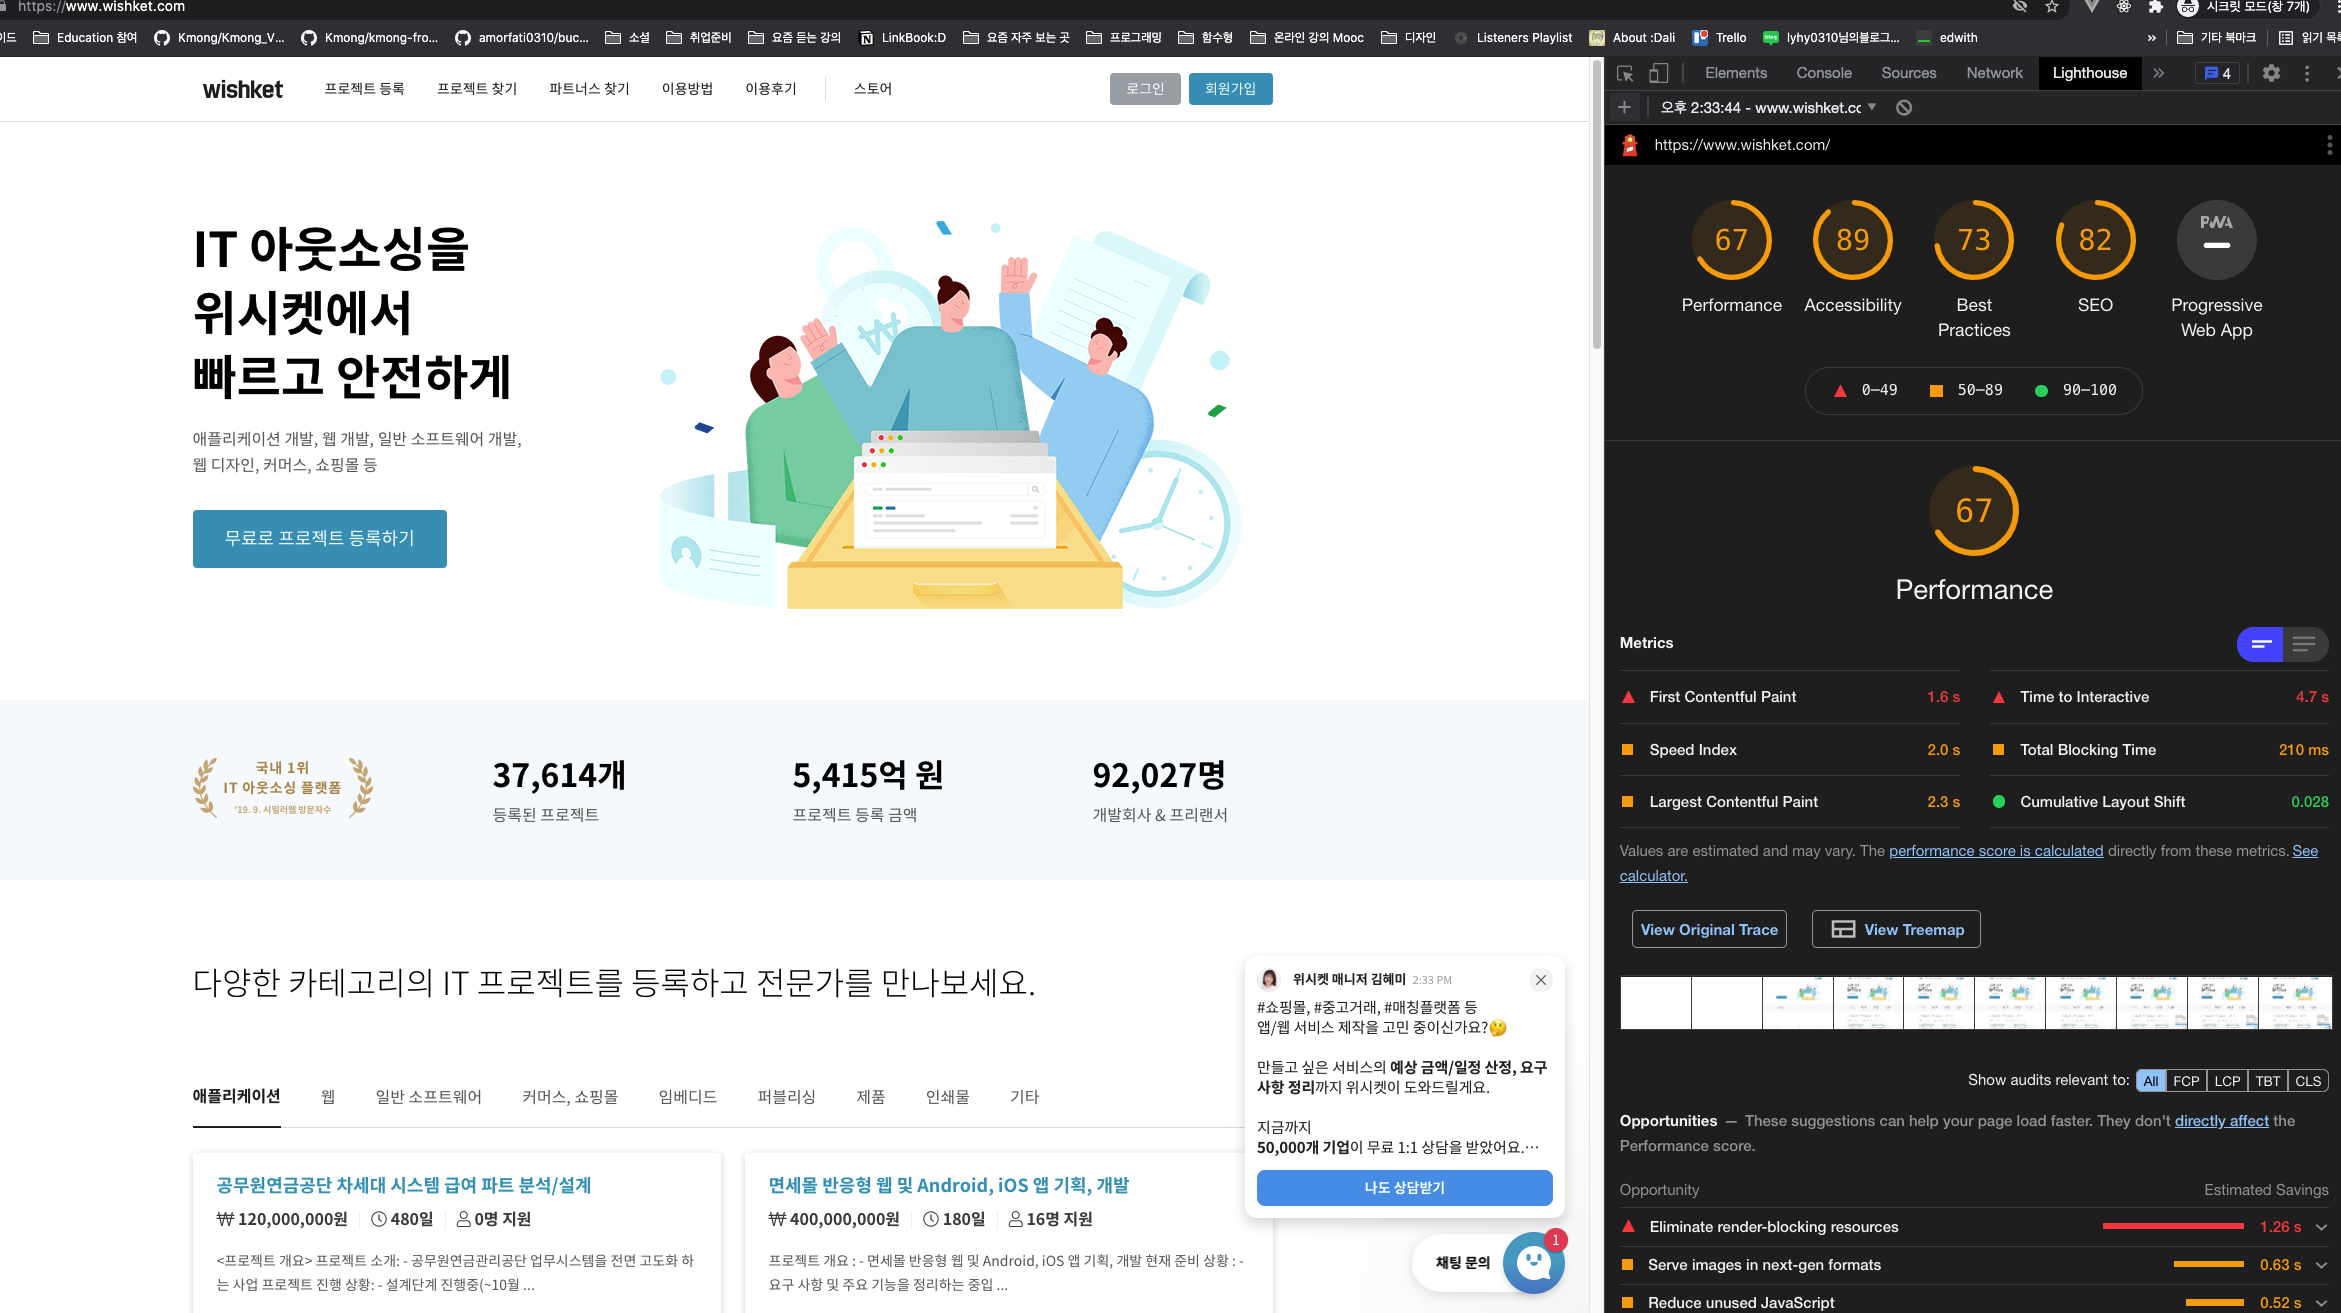
Task: Open DevTools settings gear
Action: [2271, 73]
